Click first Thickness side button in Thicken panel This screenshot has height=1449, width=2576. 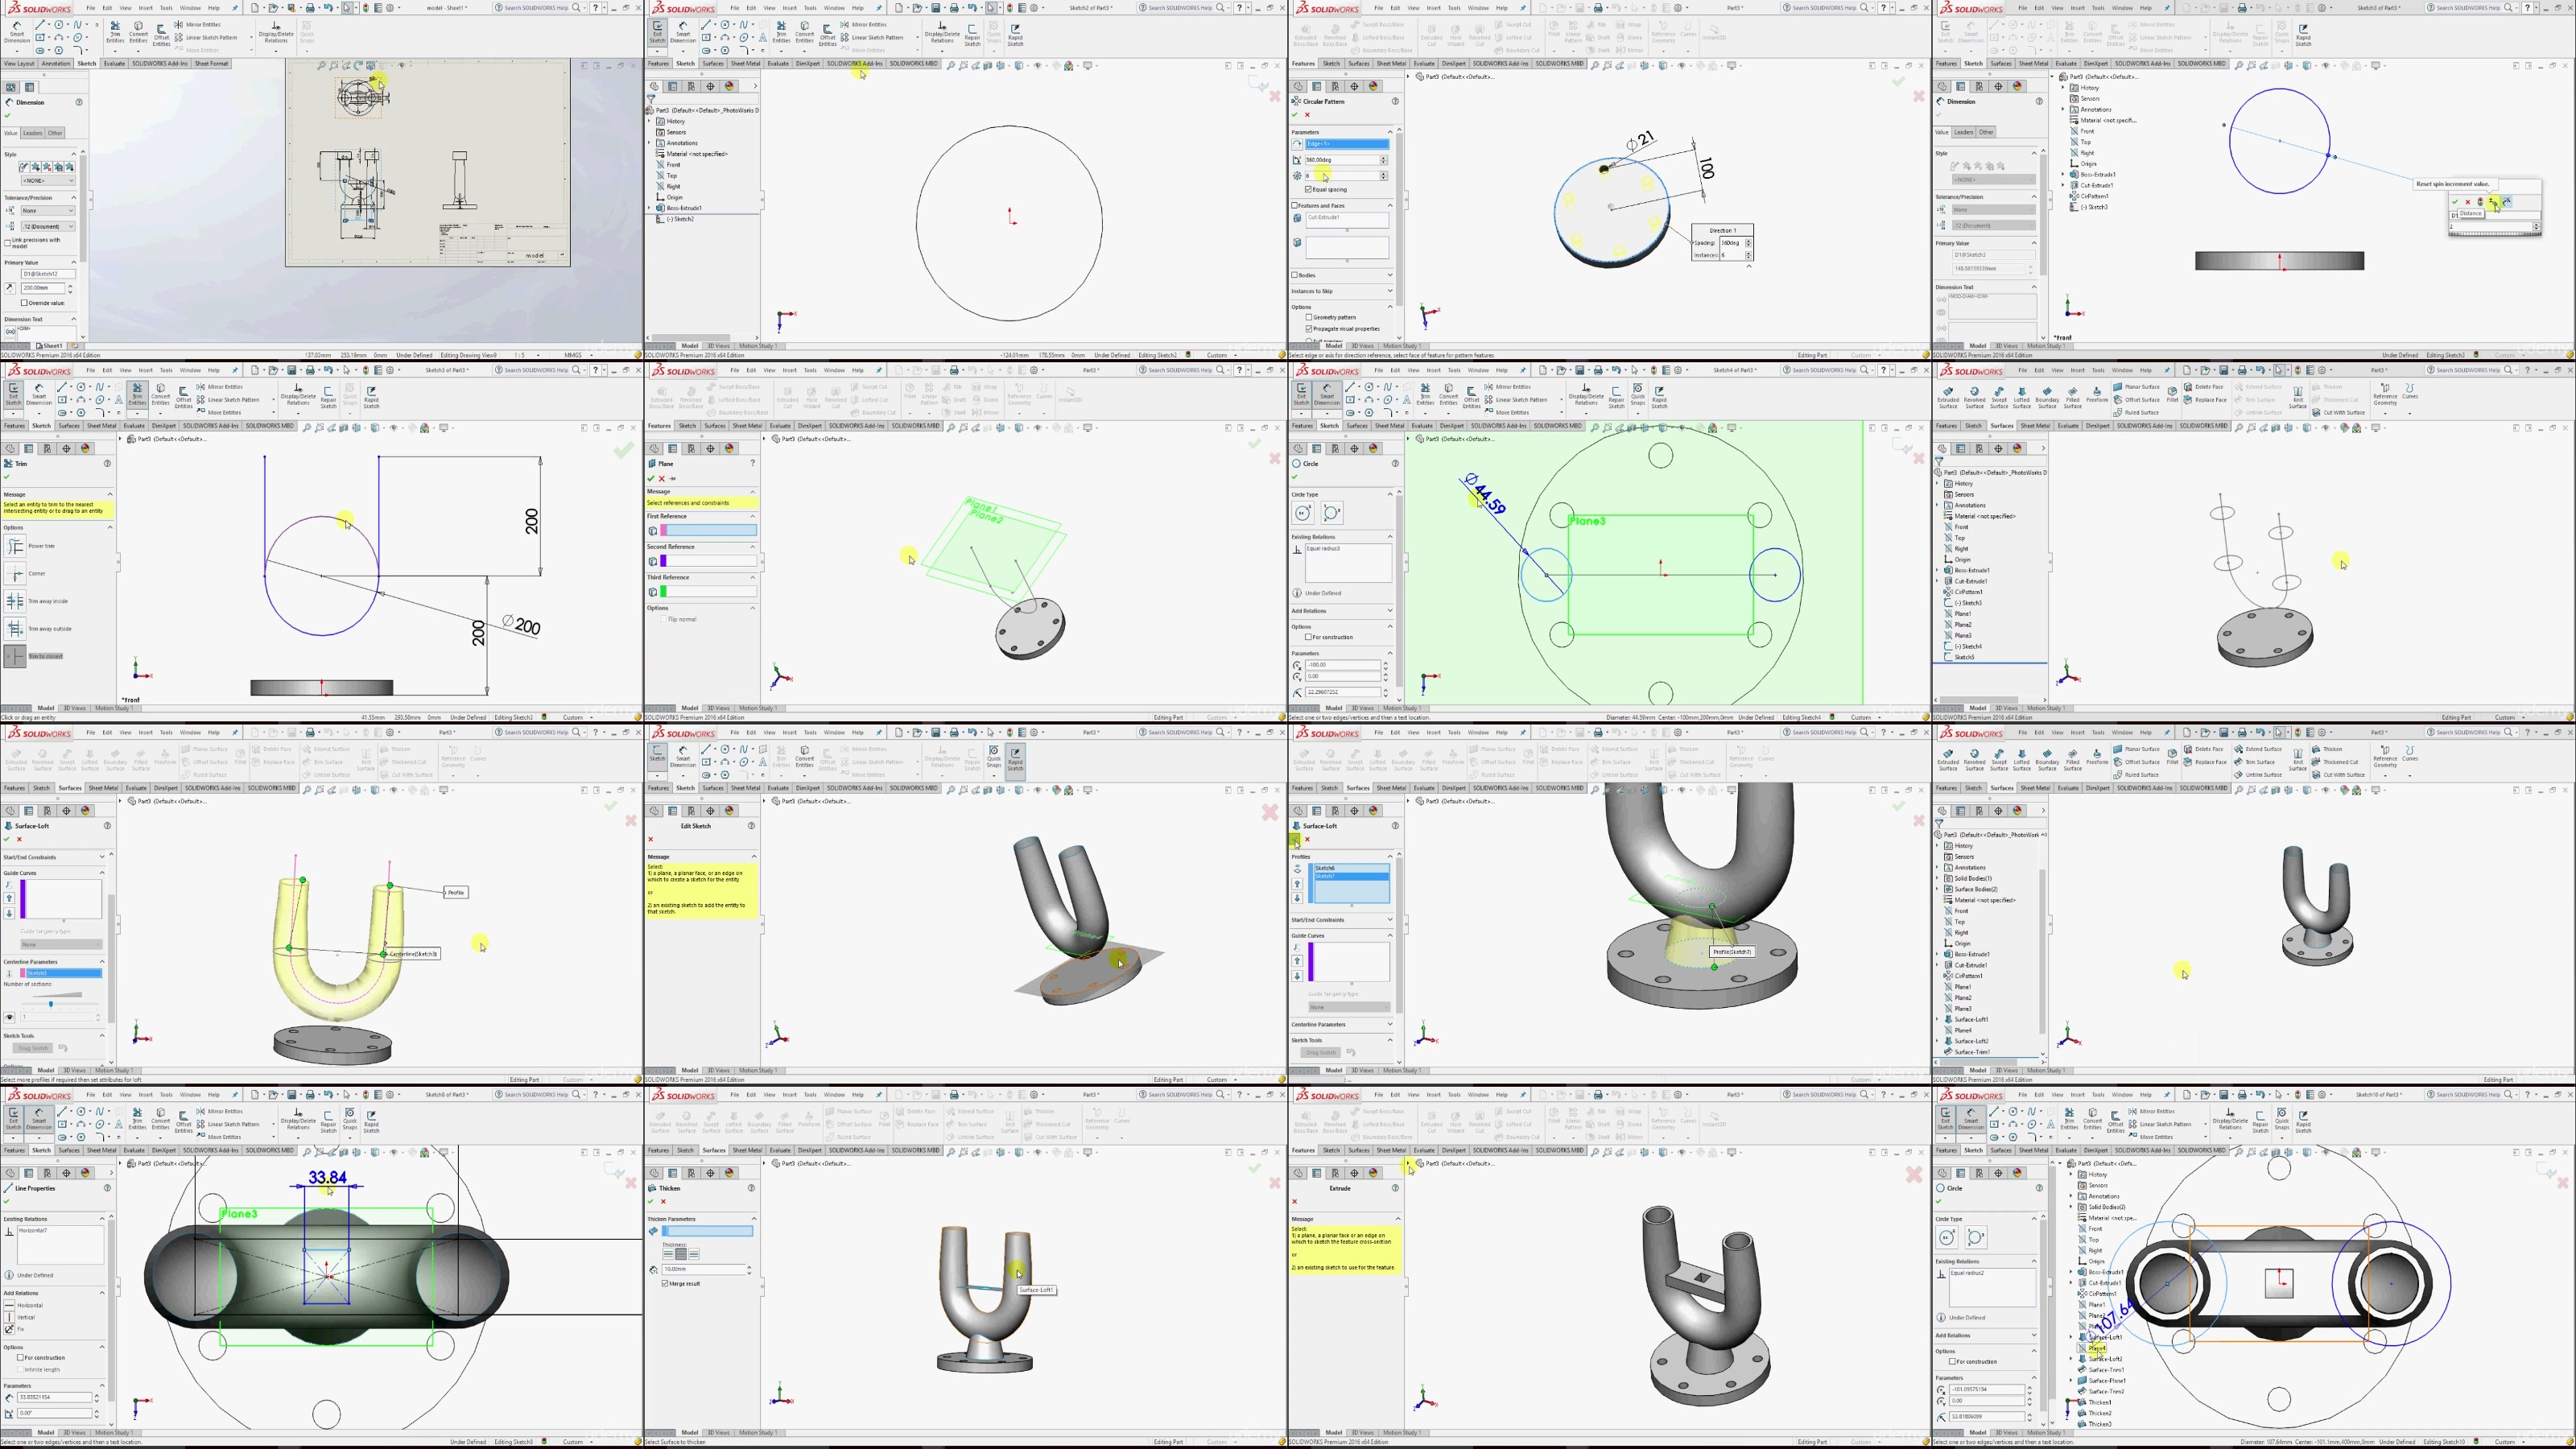pyautogui.click(x=668, y=1254)
